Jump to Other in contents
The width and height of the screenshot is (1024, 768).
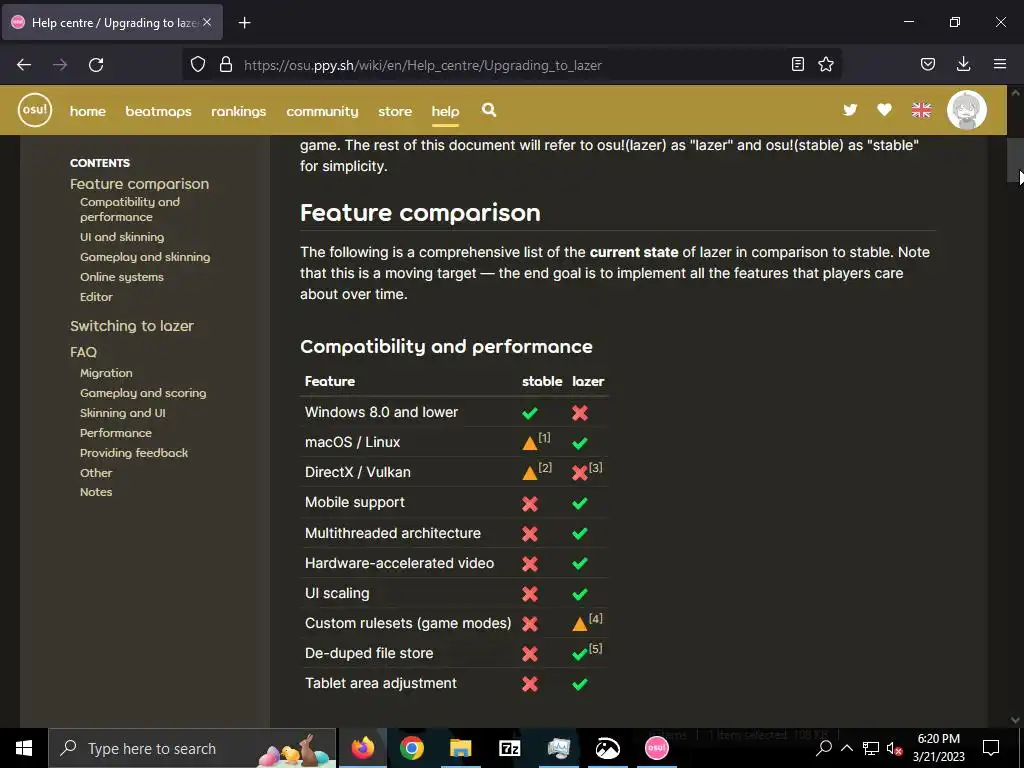point(96,473)
